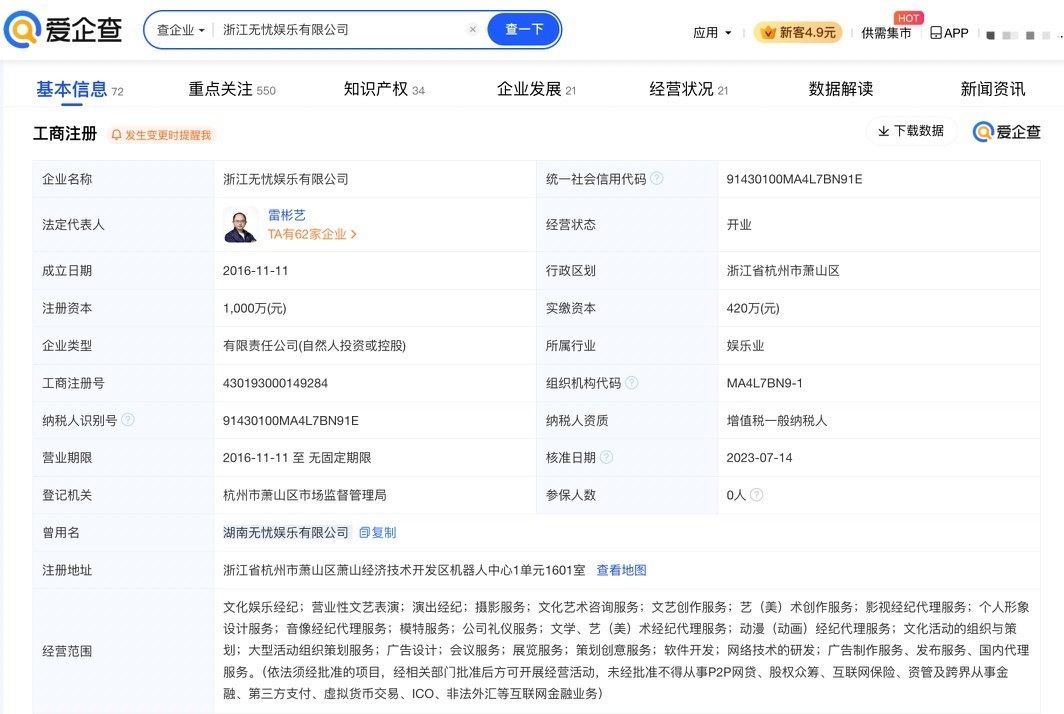
Task: Open the 查企业 search type dropdown
Action: (180, 30)
